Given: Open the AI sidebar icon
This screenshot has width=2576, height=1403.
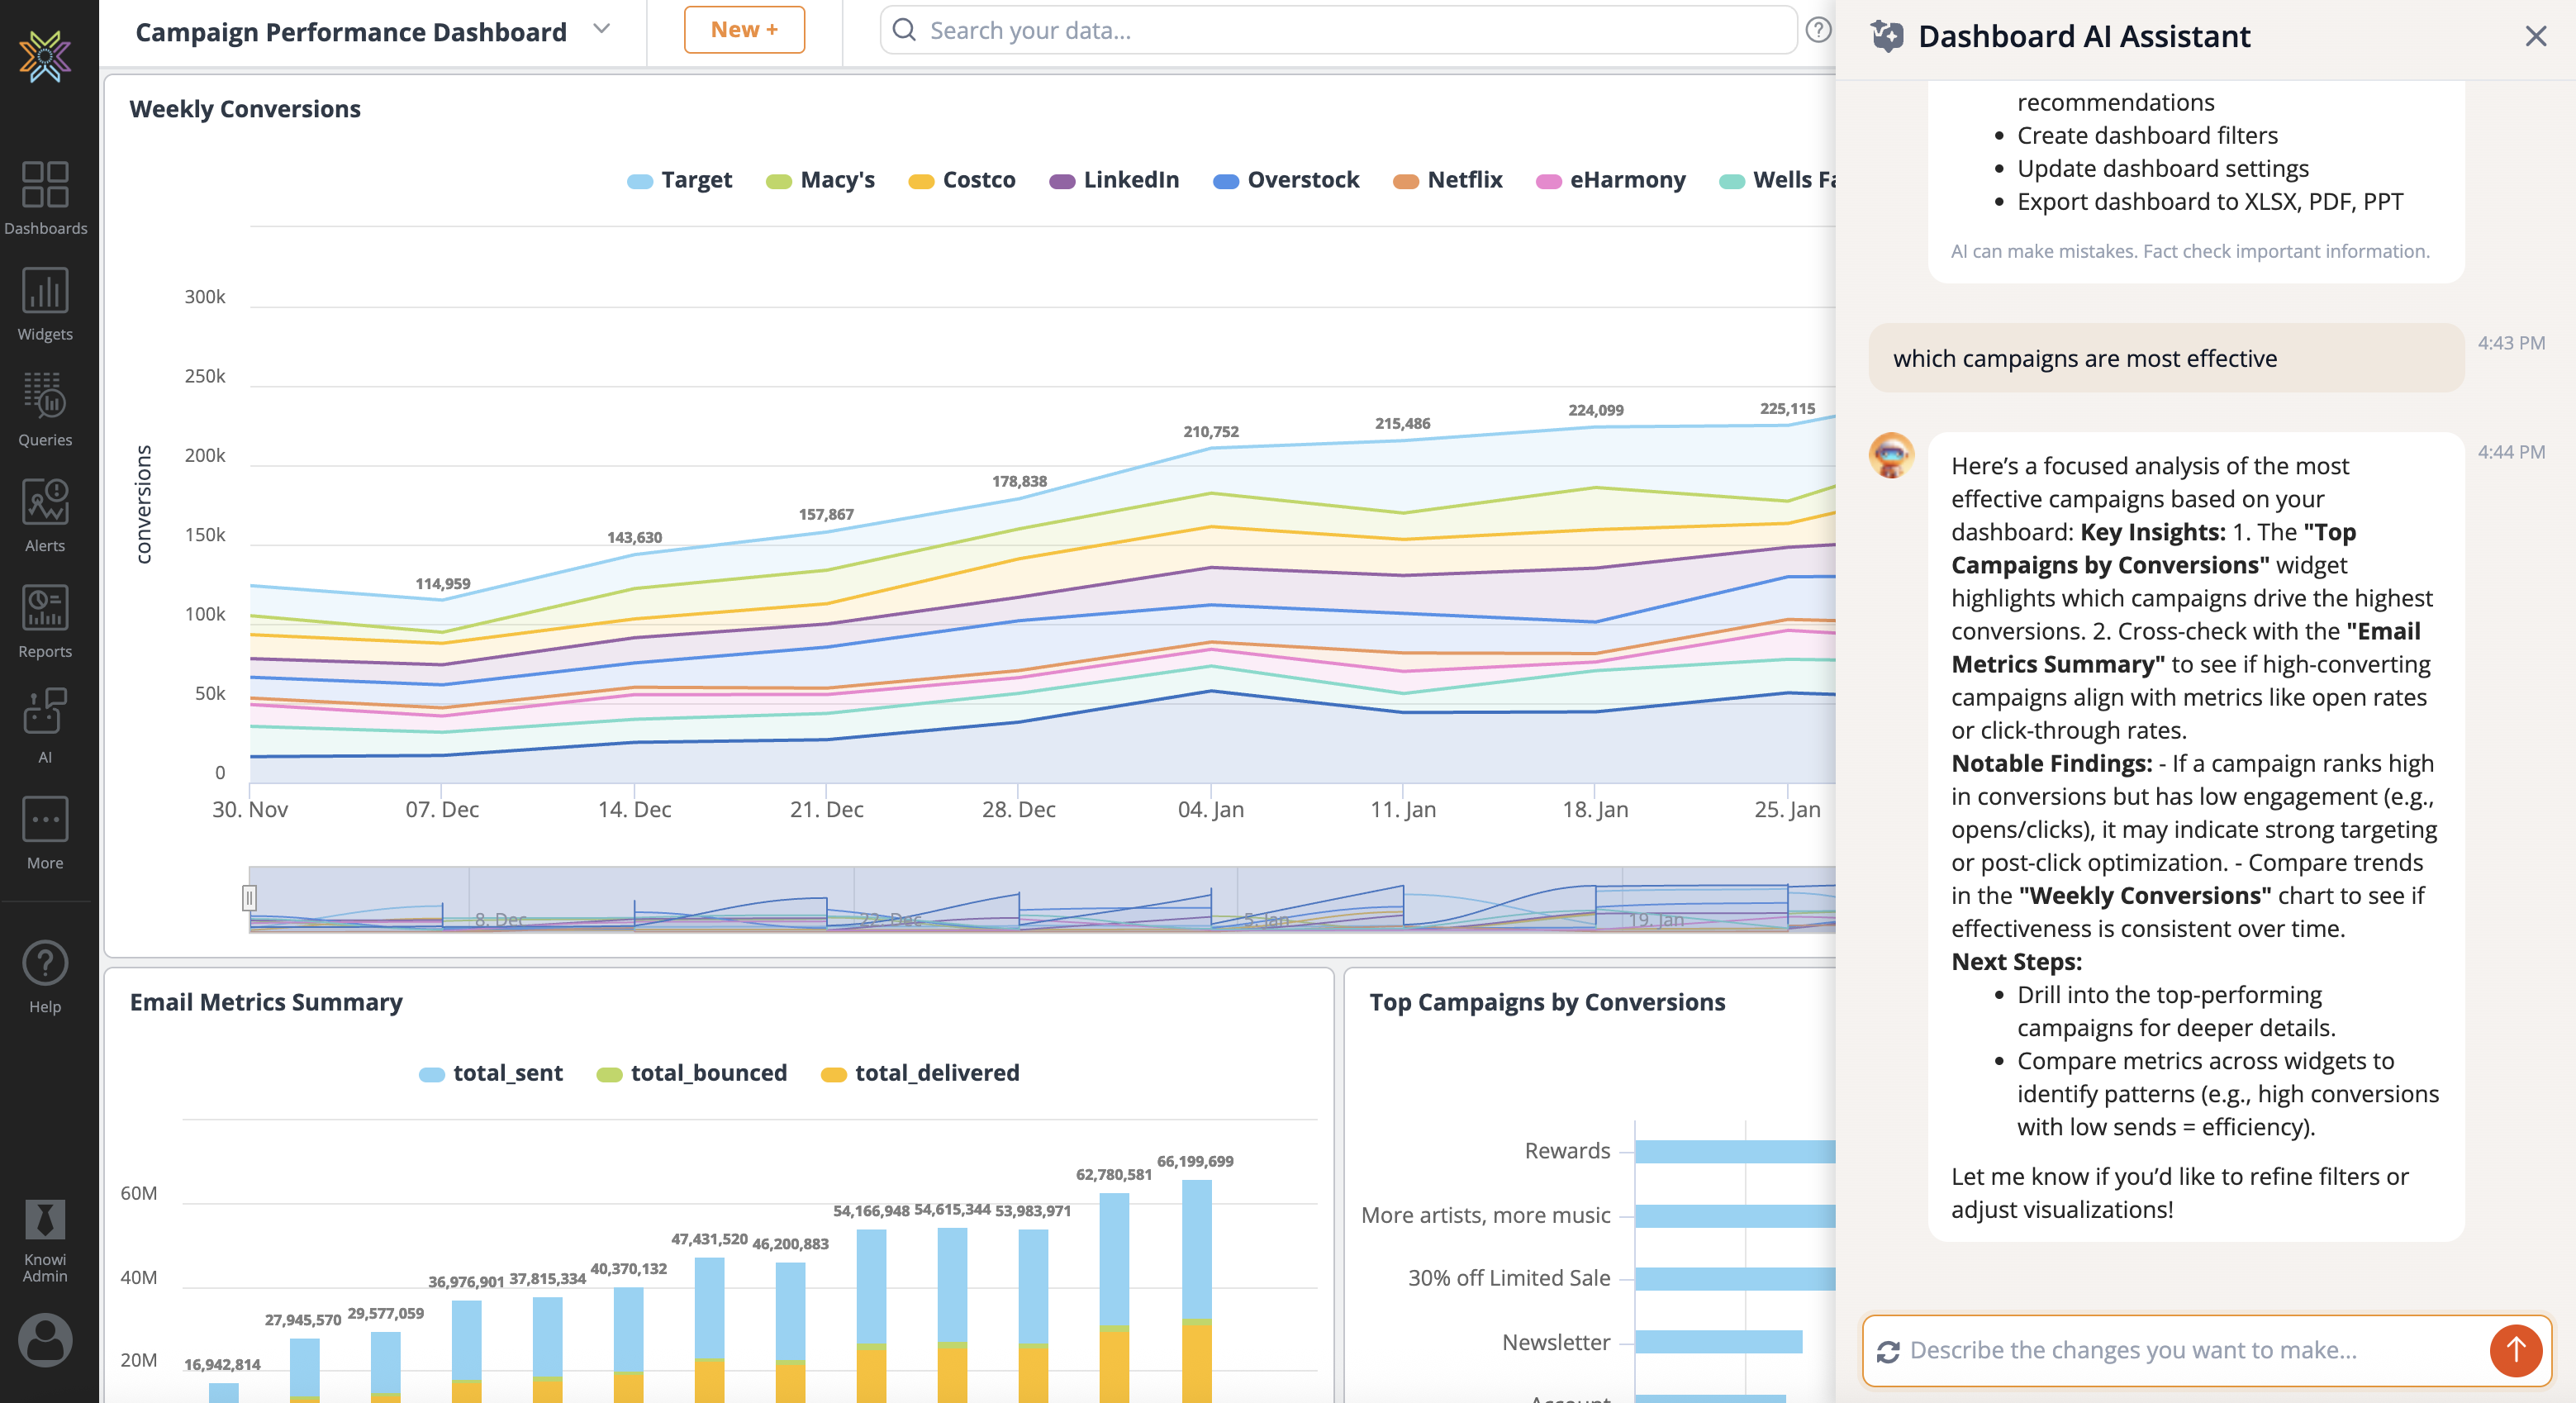Looking at the screenshot, I should 45,726.
